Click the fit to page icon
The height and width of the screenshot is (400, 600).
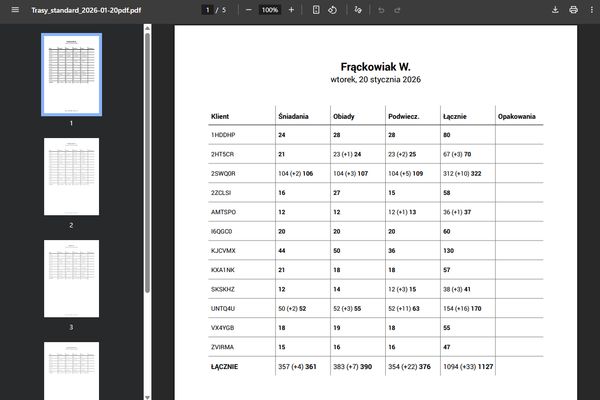[x=316, y=9]
